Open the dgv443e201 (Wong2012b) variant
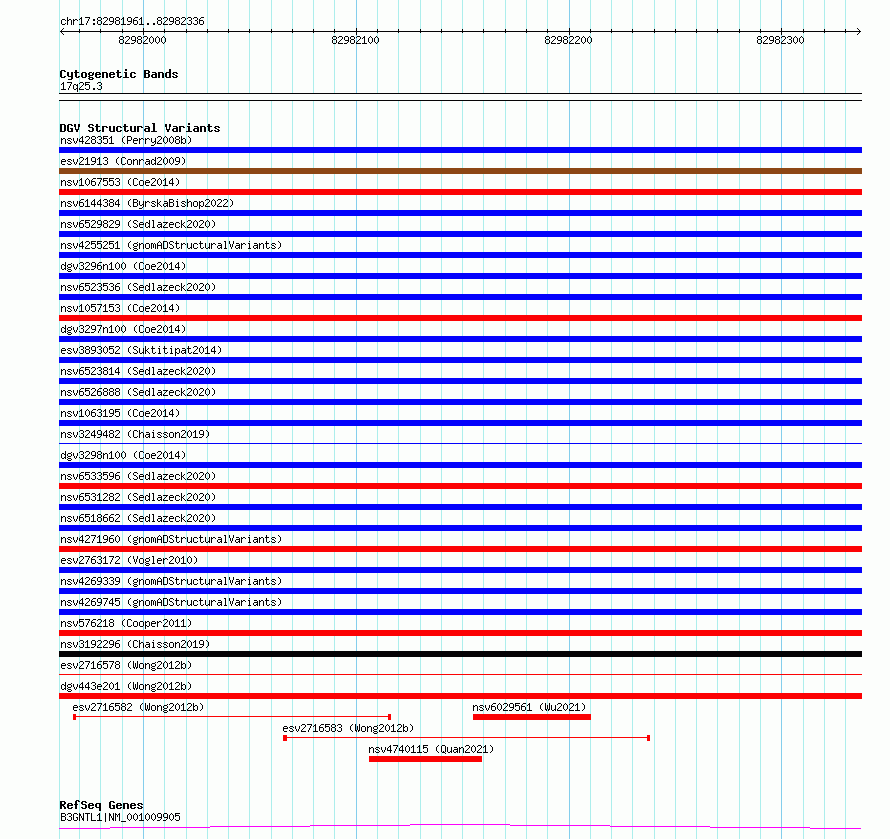The width and height of the screenshot is (890, 839). coord(126,686)
